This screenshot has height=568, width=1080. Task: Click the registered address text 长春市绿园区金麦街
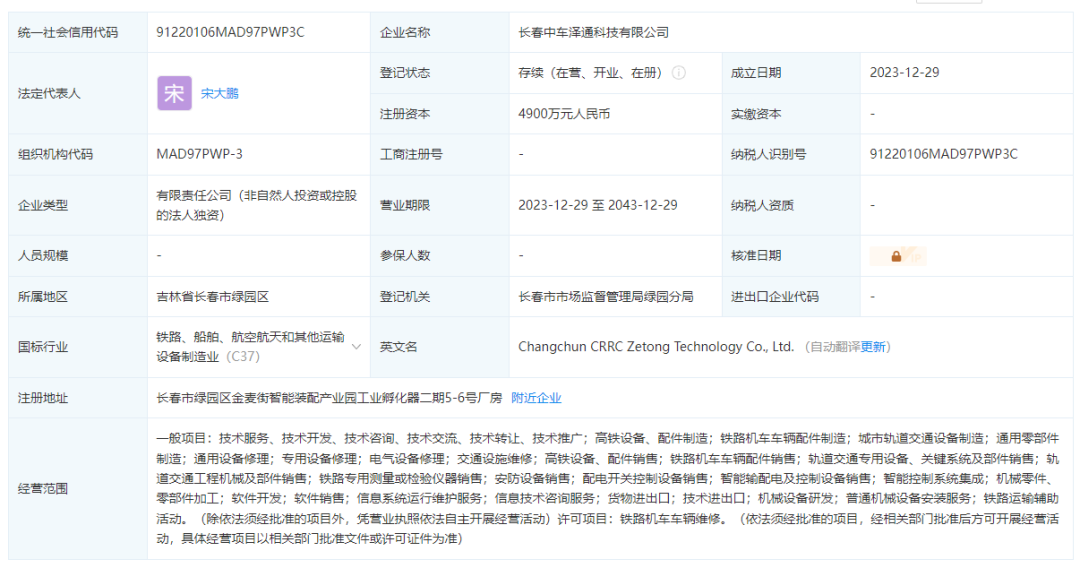click(328, 398)
